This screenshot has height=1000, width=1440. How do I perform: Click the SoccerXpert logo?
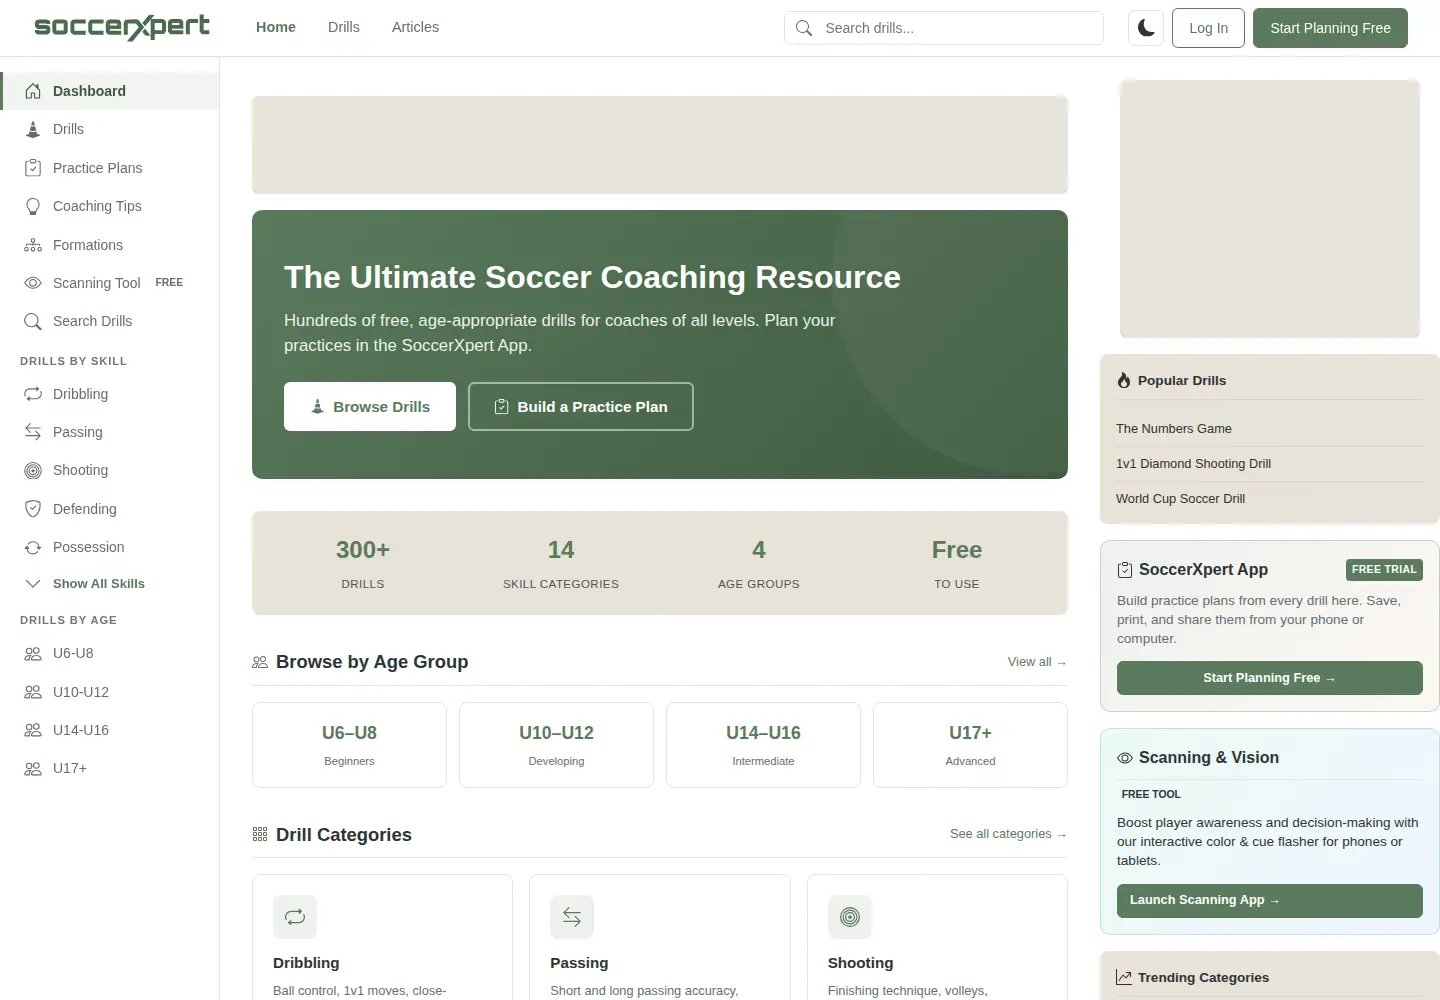click(122, 27)
